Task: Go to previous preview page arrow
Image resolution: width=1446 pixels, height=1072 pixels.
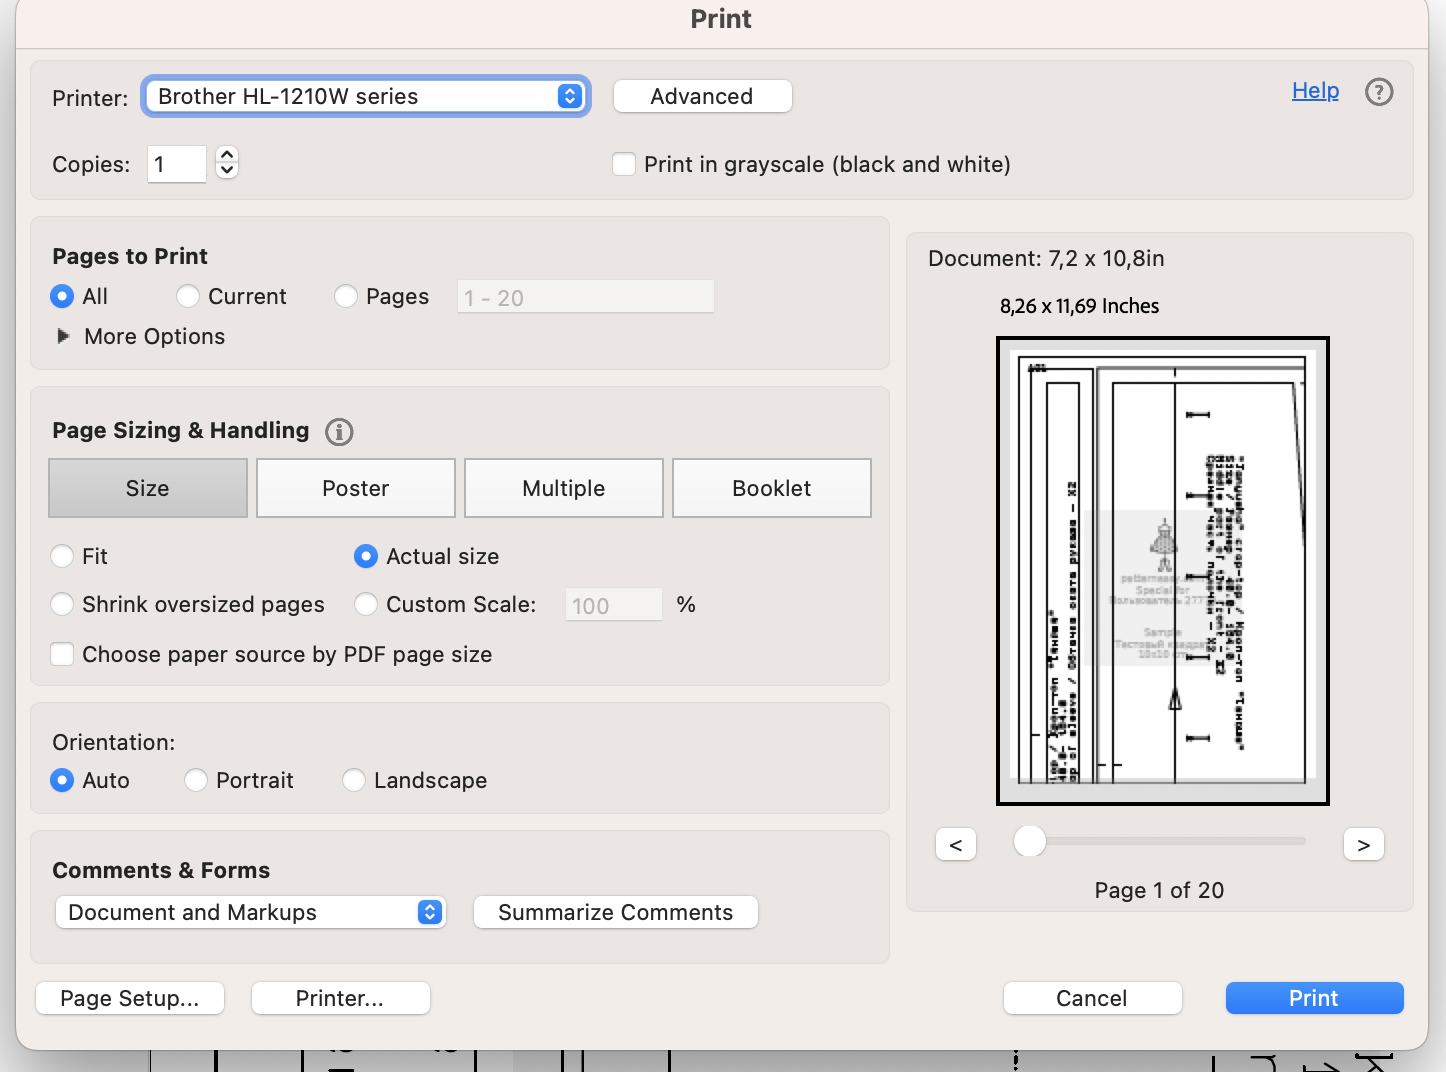Action: pos(956,844)
